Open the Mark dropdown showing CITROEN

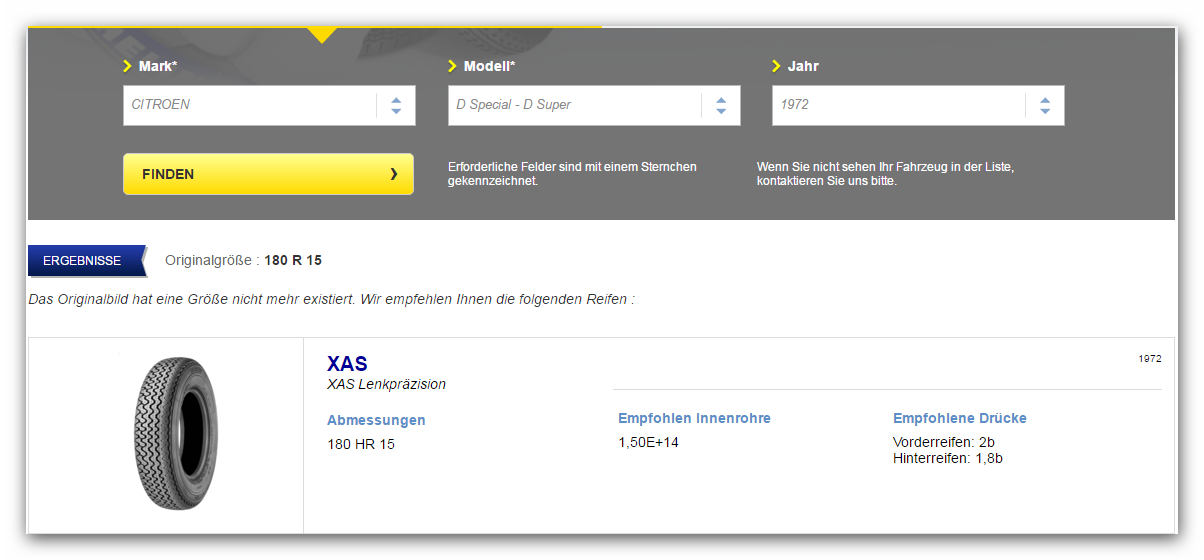269,105
